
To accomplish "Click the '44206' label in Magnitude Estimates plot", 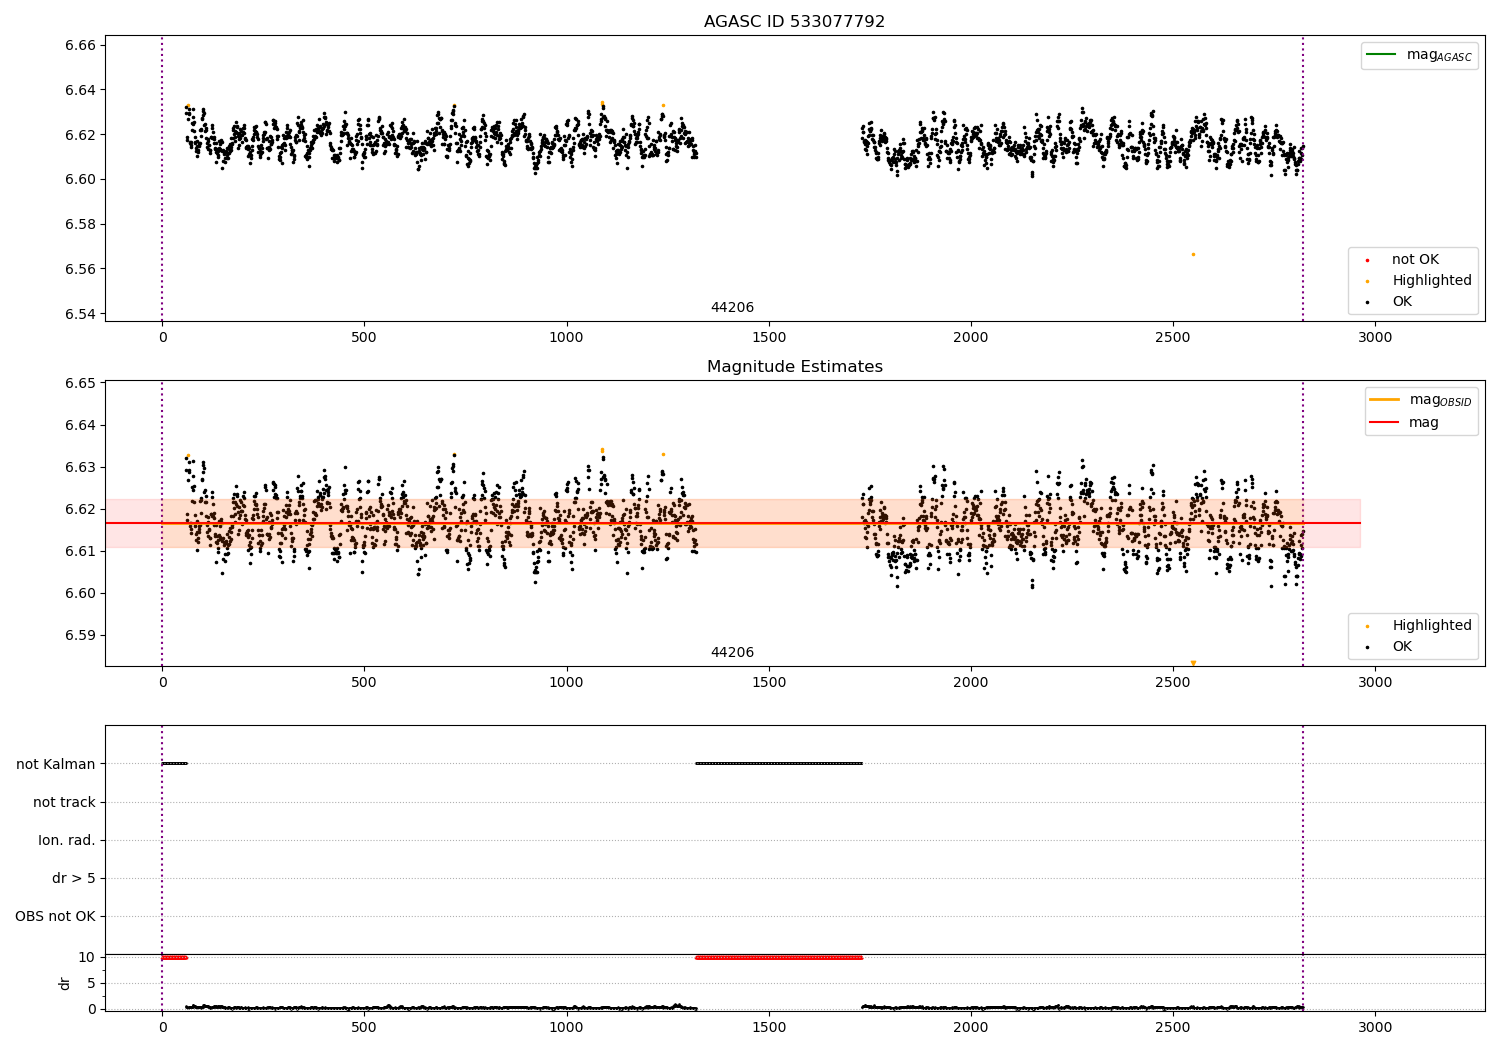I will 732,653.
